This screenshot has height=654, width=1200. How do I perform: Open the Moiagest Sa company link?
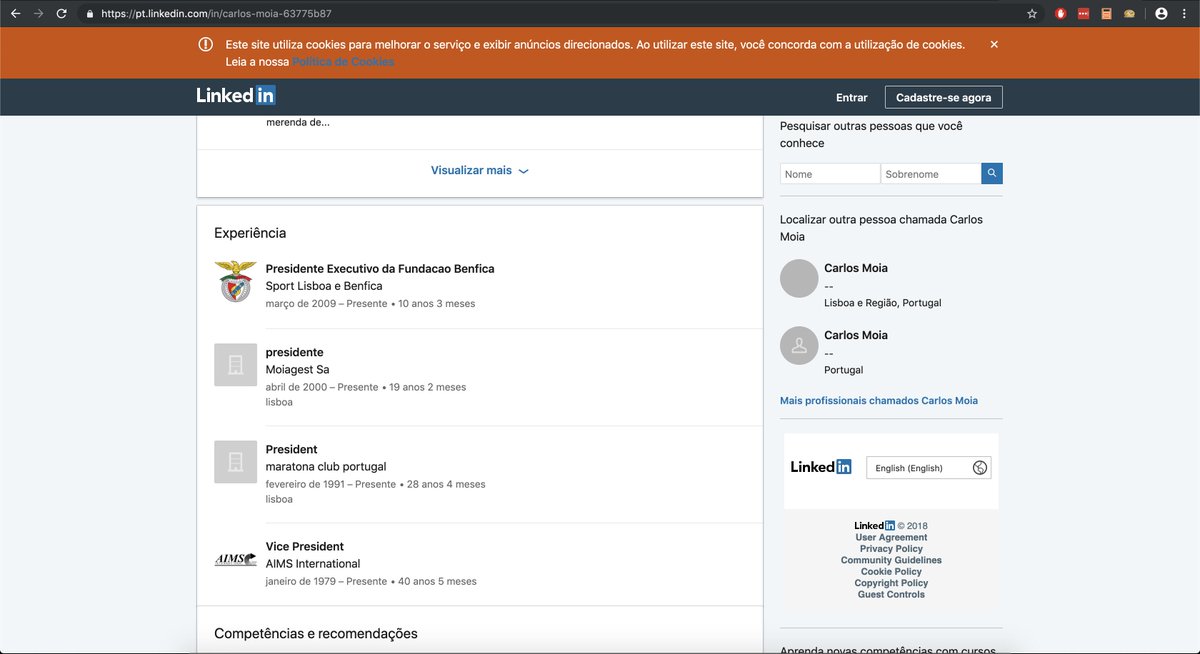pyautogui.click(x=297, y=370)
